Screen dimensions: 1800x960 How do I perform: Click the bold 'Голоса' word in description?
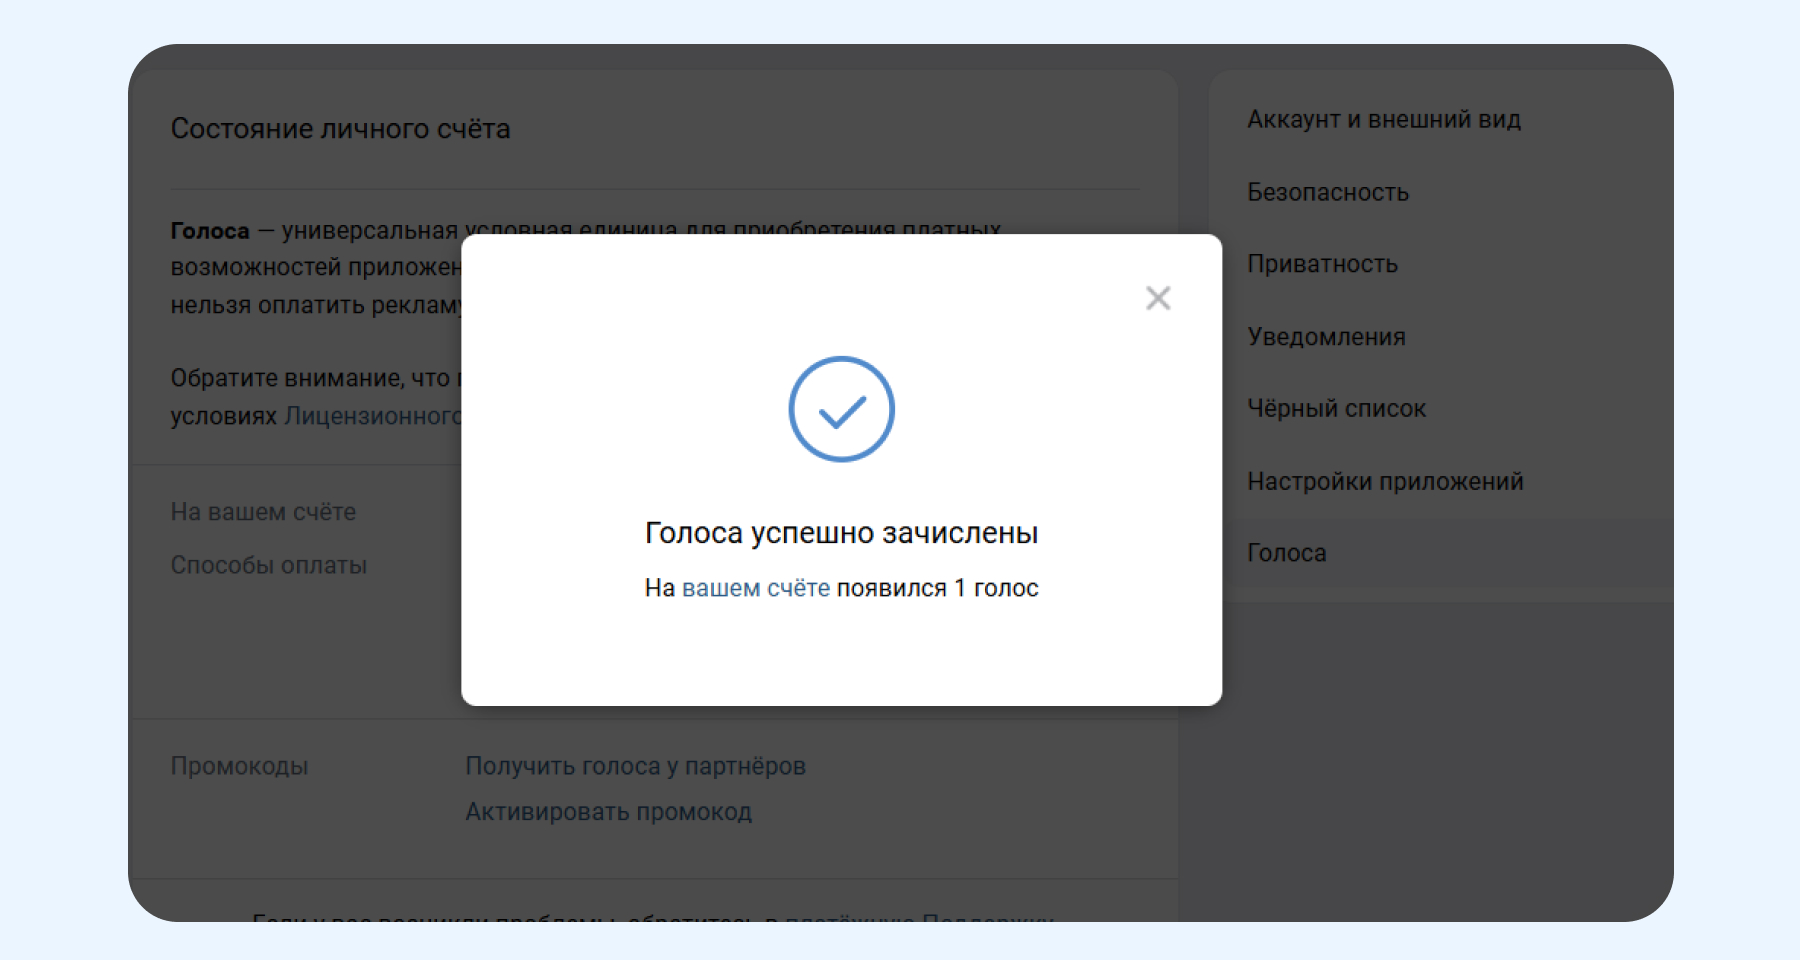210,231
